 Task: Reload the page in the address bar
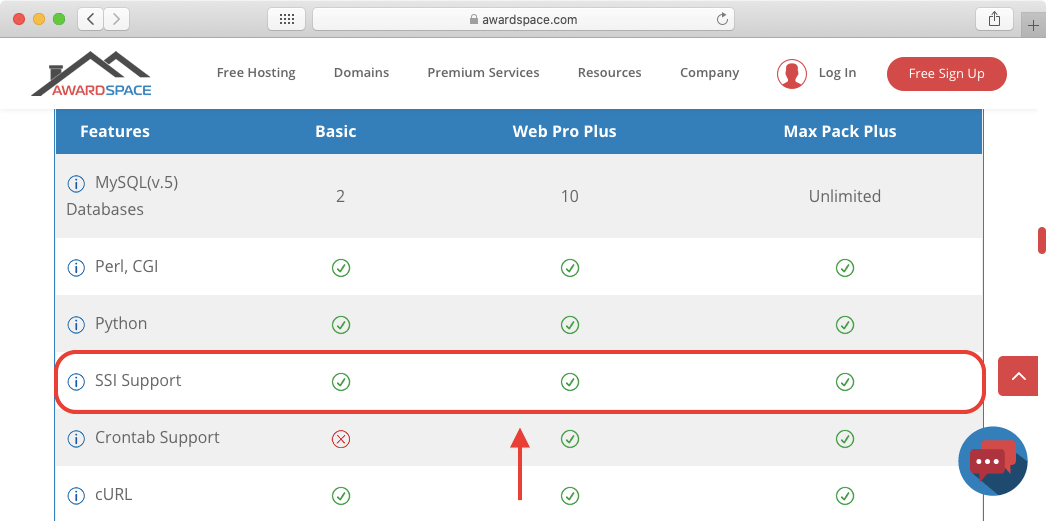click(x=721, y=19)
